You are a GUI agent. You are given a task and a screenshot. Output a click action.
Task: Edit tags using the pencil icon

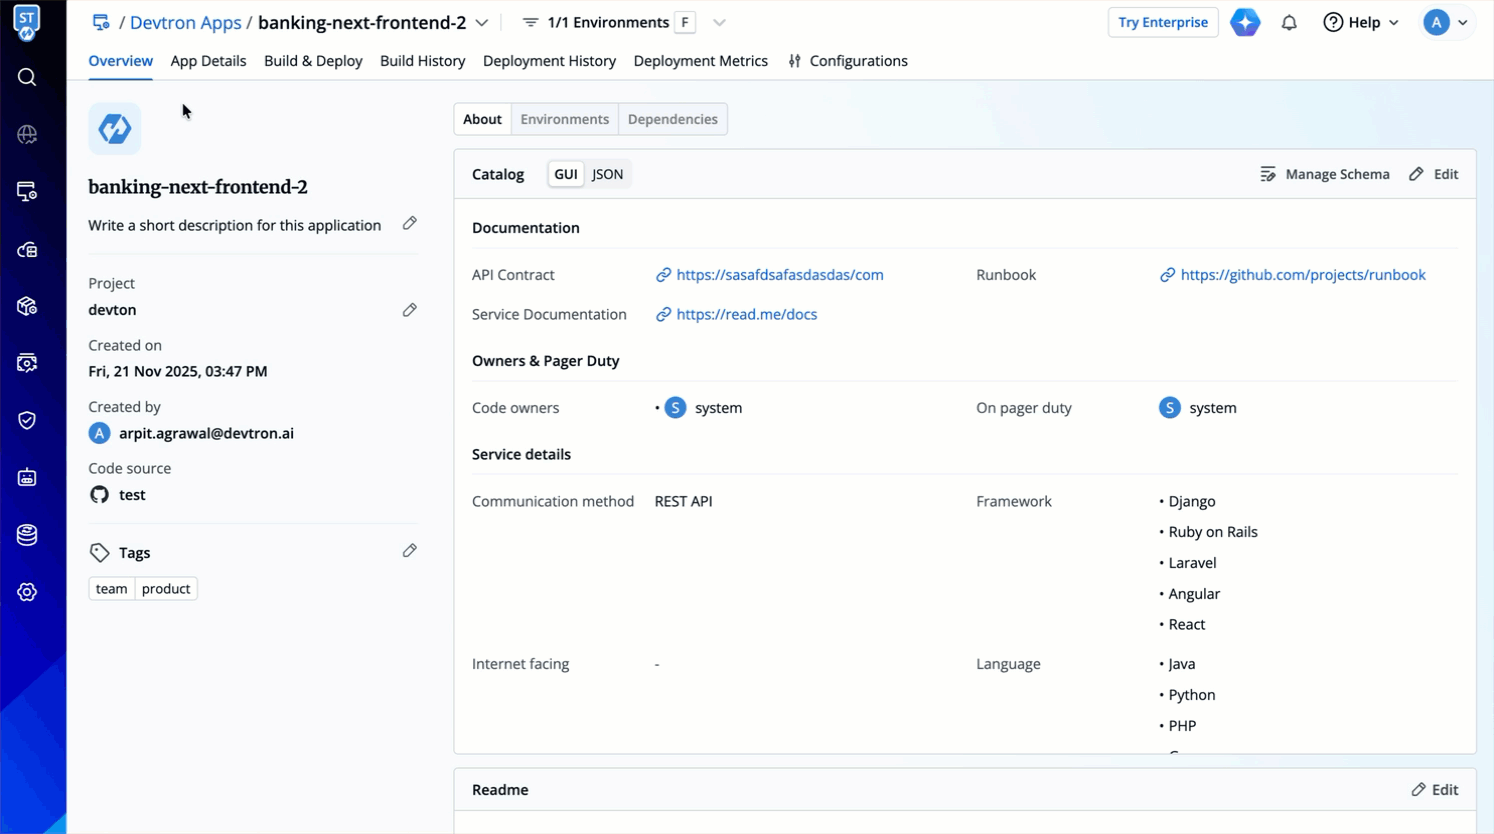410,551
